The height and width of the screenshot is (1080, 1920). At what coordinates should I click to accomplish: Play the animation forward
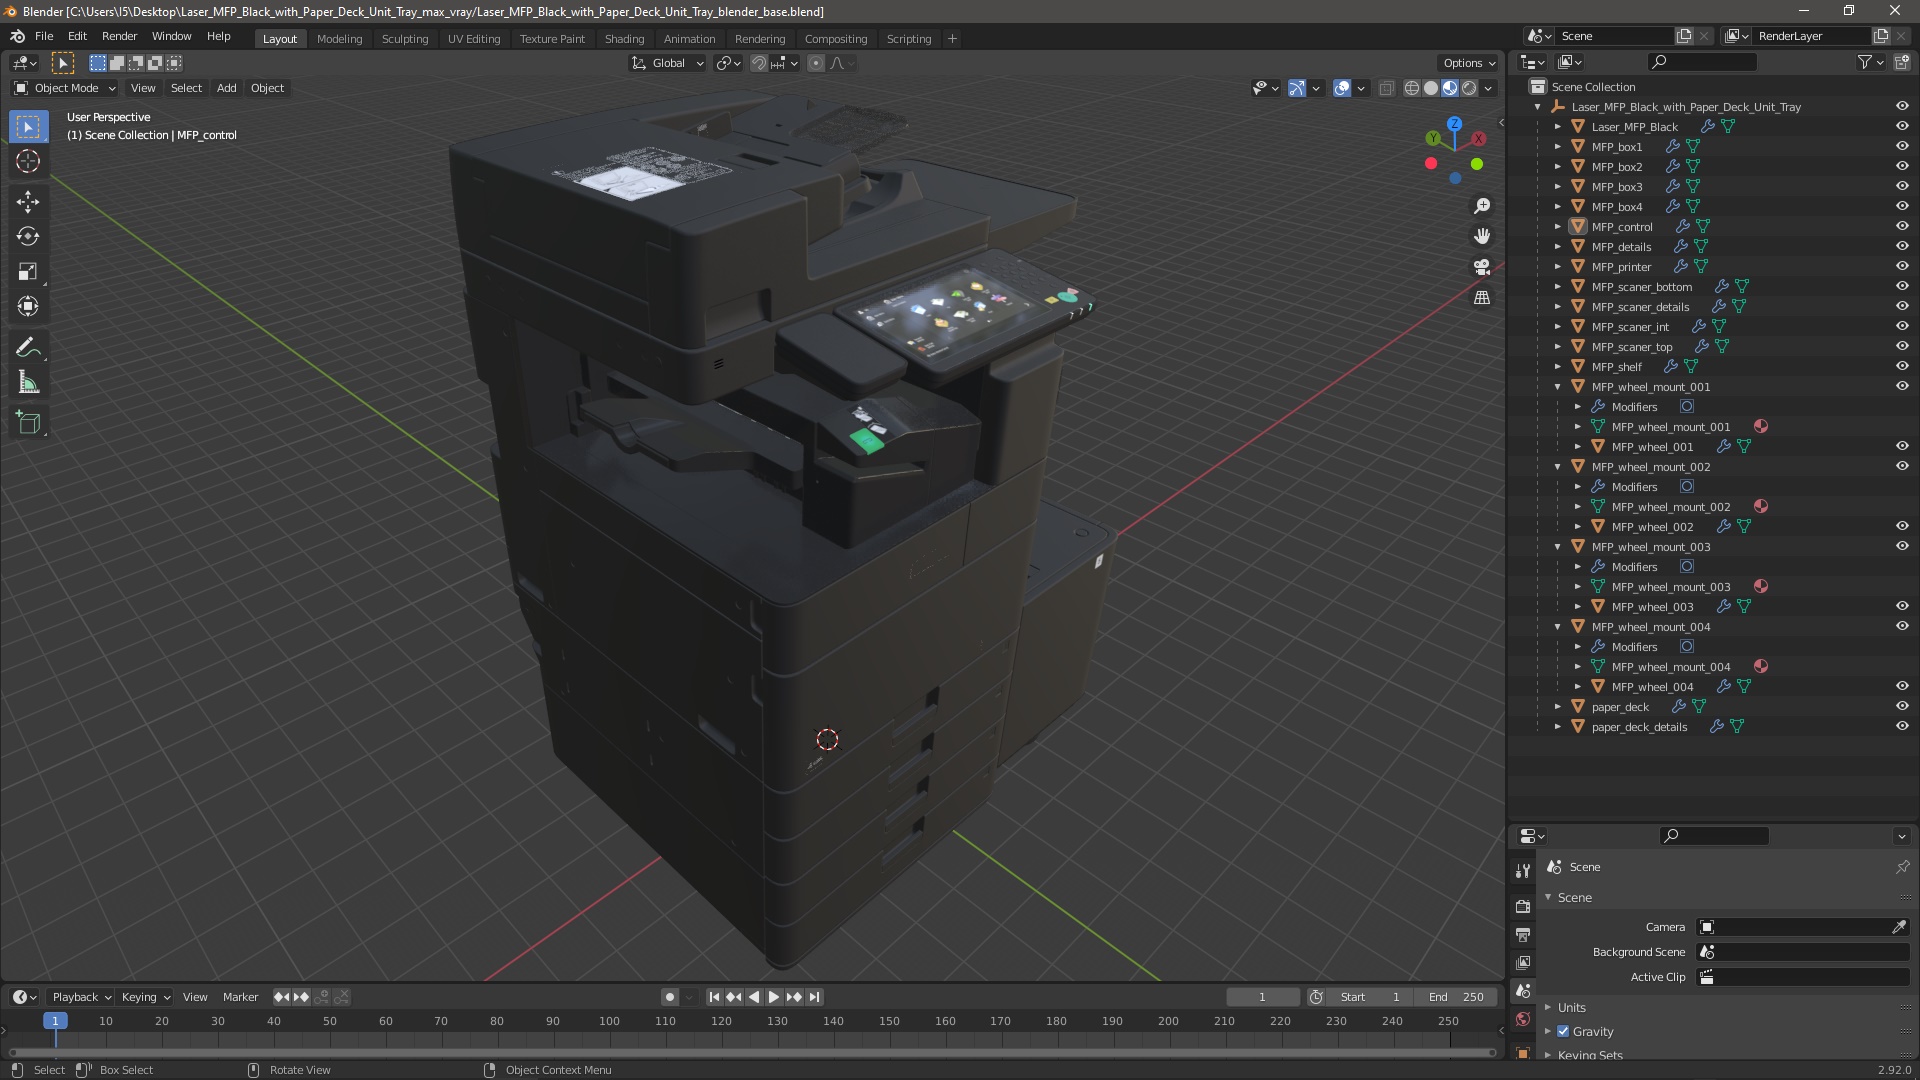tap(773, 997)
